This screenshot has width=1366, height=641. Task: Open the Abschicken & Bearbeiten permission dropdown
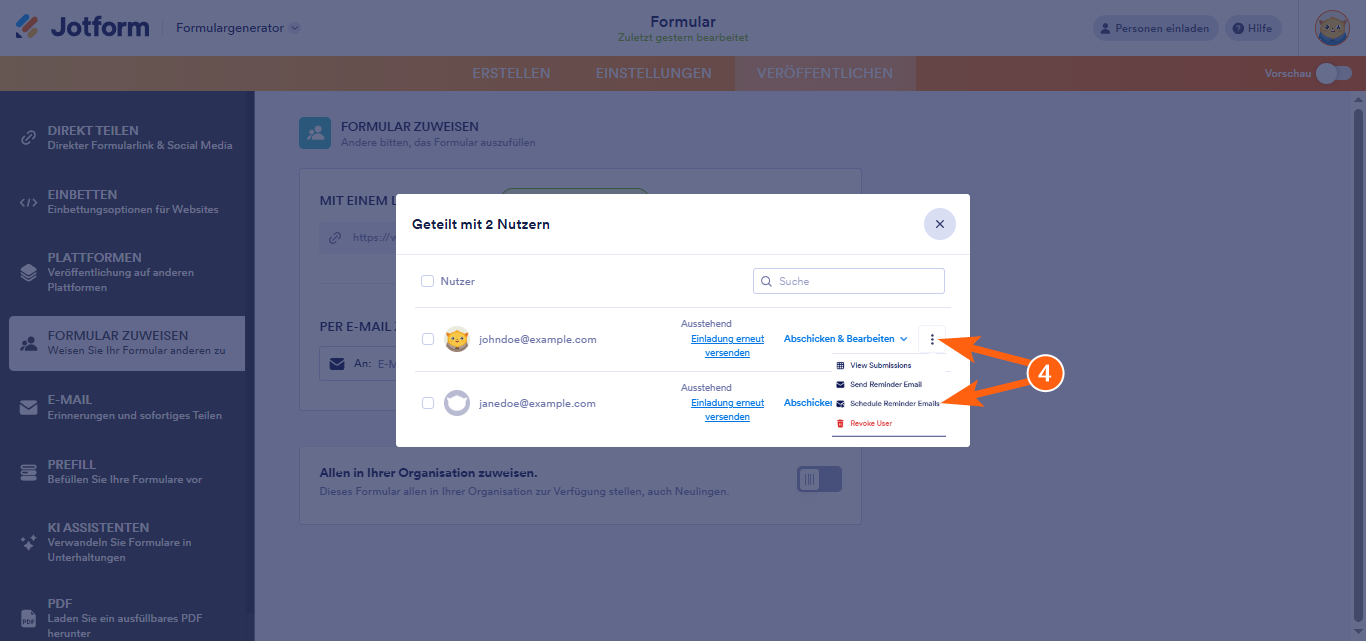click(845, 339)
